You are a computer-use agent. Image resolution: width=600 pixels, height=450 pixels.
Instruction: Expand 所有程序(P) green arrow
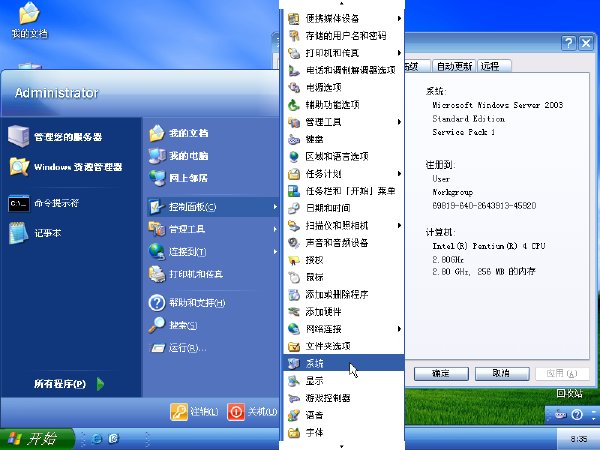[x=100, y=384]
